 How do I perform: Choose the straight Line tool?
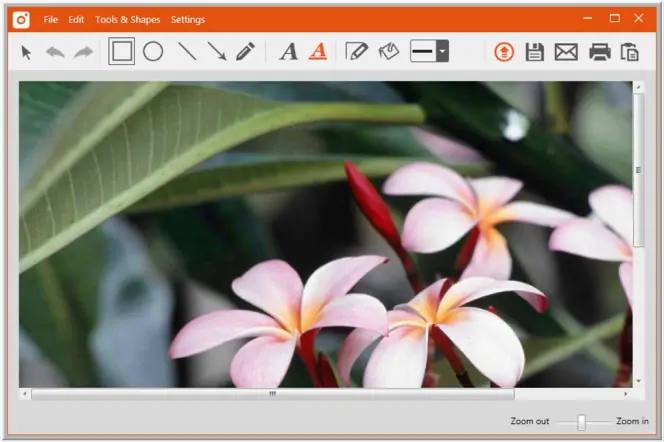[x=187, y=52]
